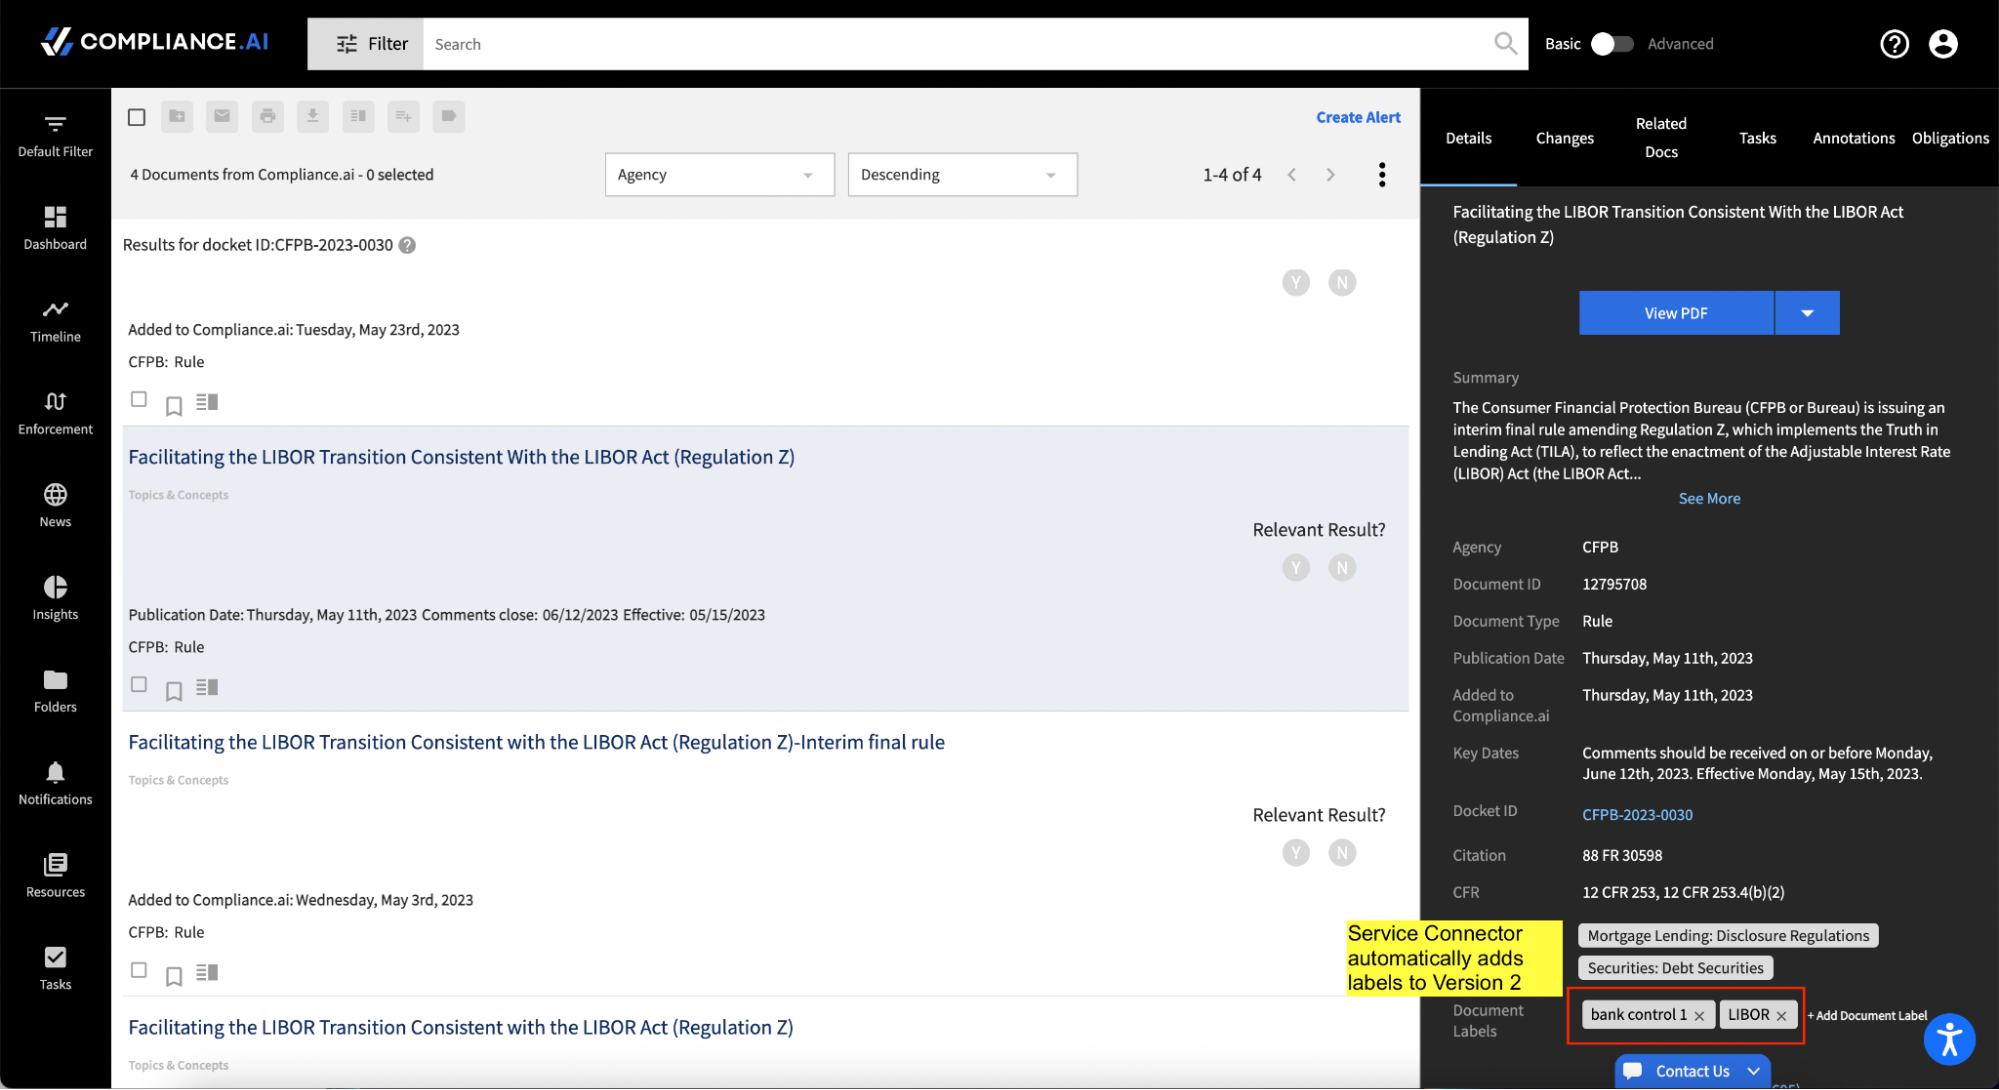Expand the View PDF dropdown arrow
This screenshot has width=1999, height=1090.
coord(1807,313)
